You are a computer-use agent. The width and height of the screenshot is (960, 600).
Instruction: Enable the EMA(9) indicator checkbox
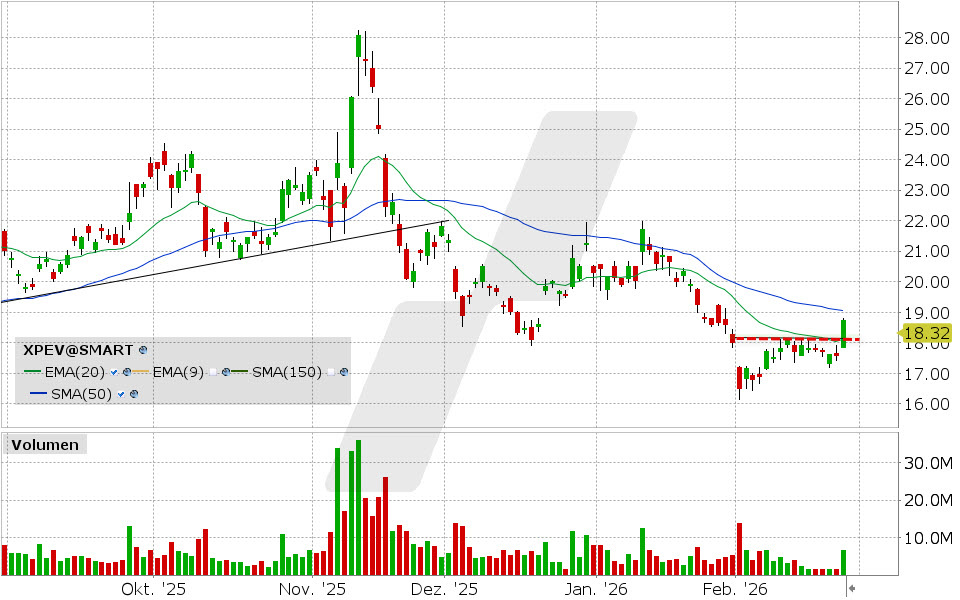click(213, 372)
